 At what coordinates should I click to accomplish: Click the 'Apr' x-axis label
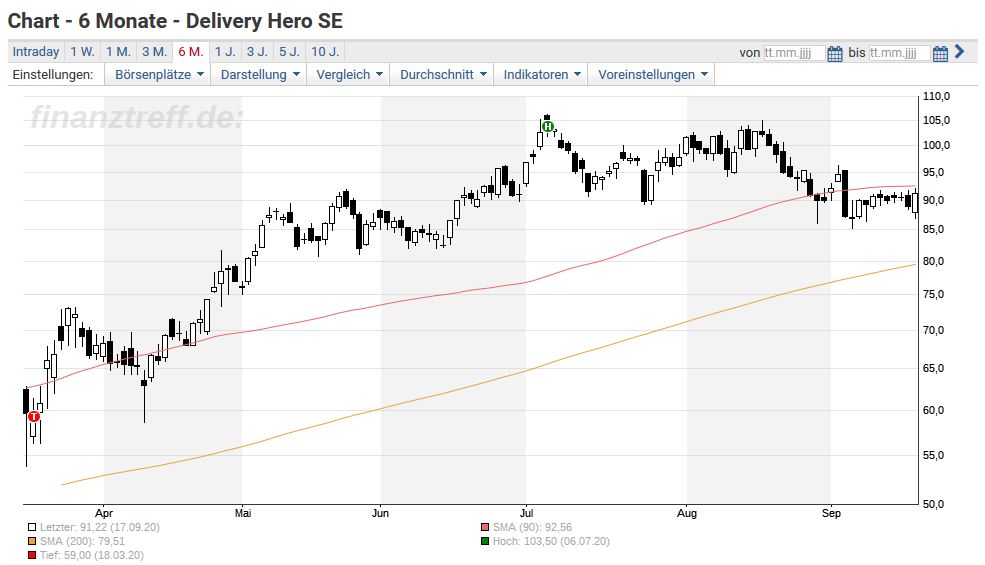tap(104, 513)
